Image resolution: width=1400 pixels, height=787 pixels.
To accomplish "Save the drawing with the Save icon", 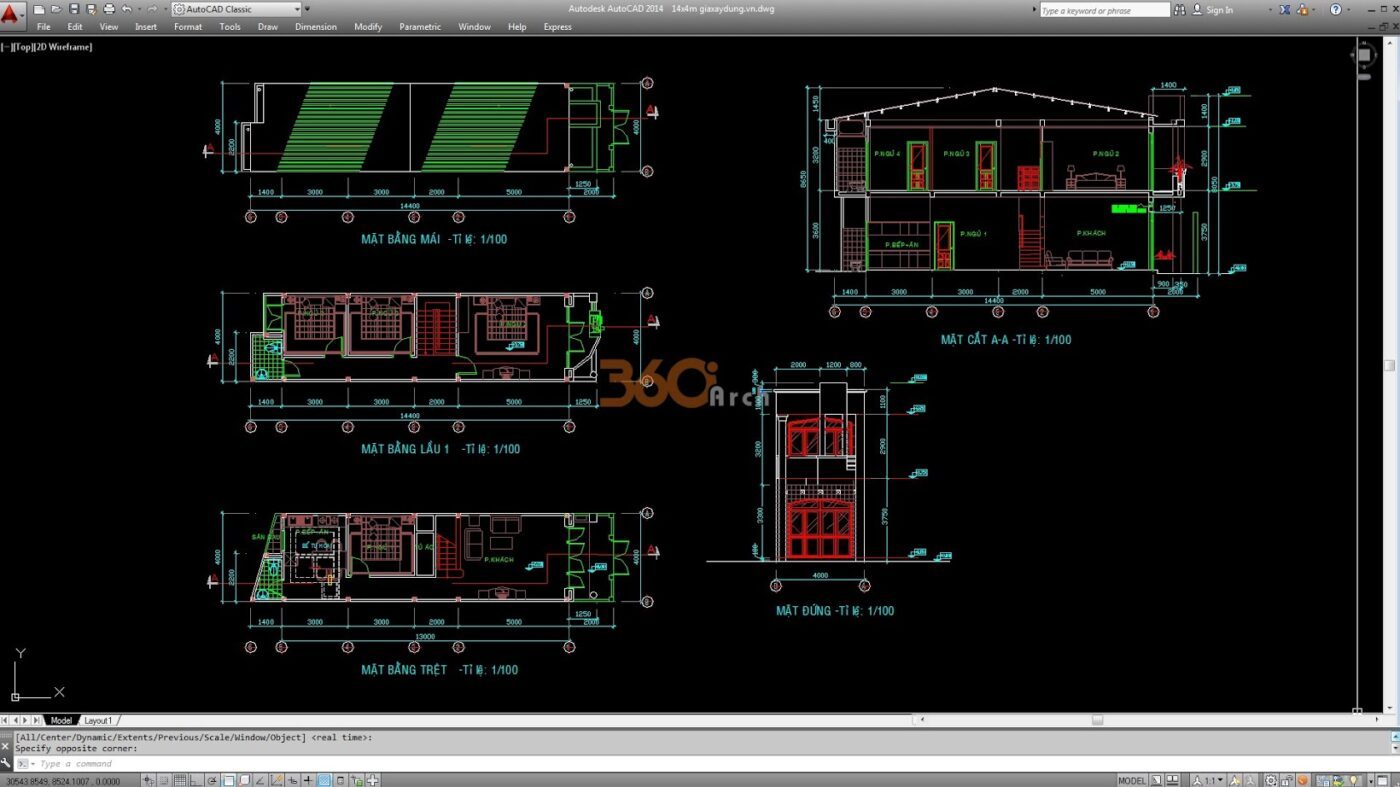I will pyautogui.click(x=74, y=9).
